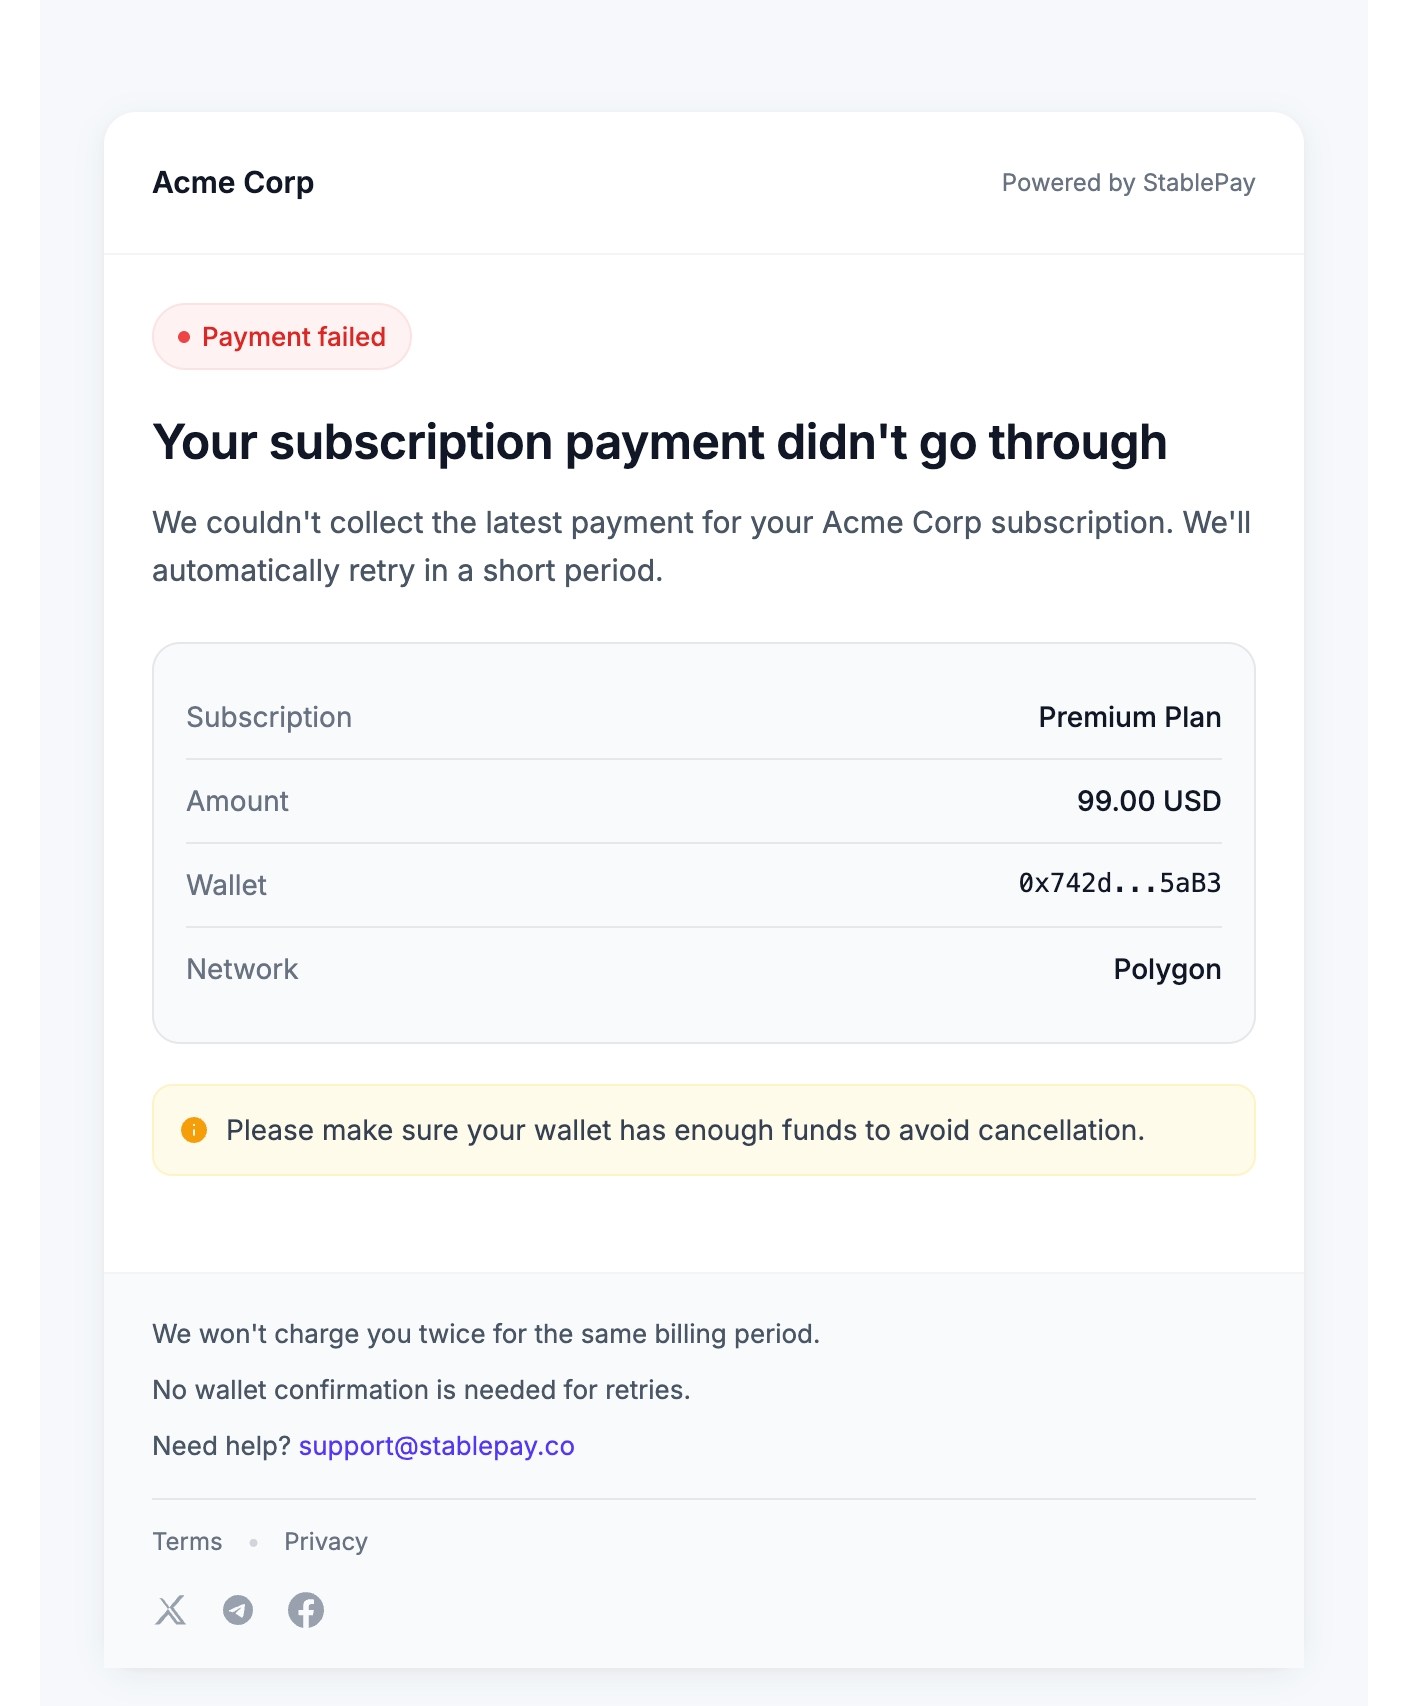Open the X (Twitter) social icon
Viewport: 1426px width, 1706px height.
171,1610
